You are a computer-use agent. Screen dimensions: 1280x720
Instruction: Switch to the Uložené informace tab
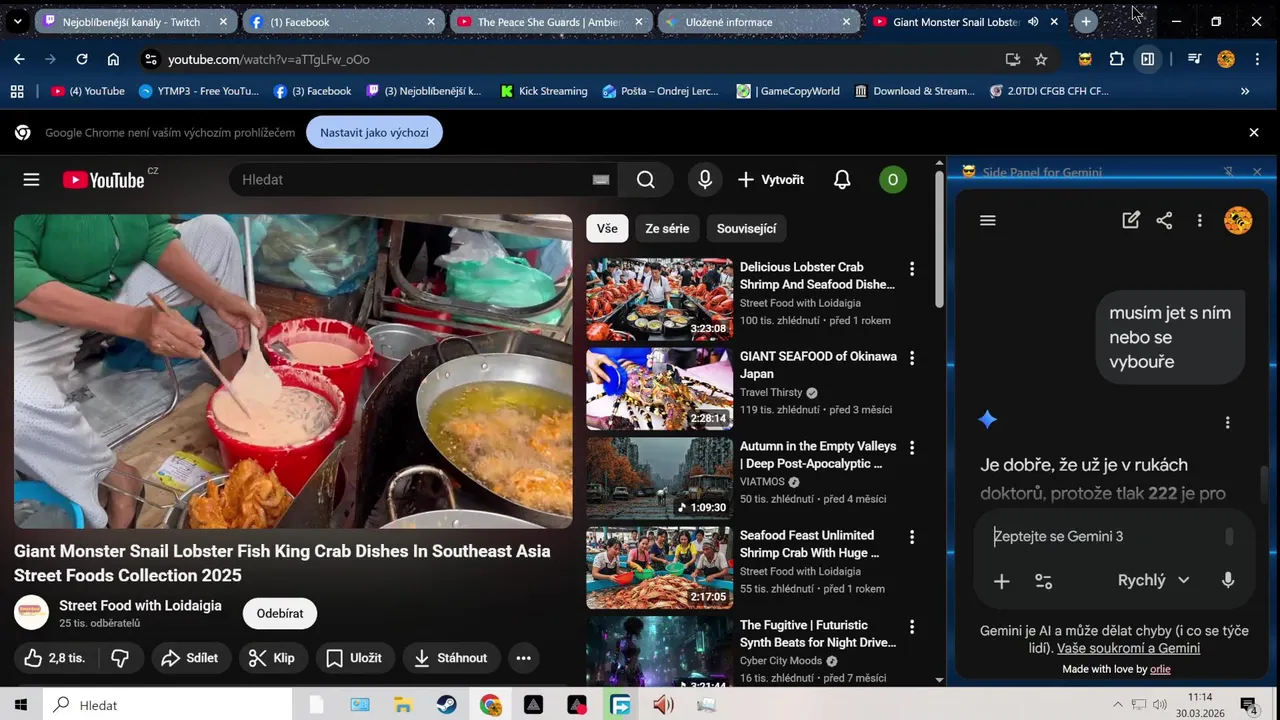tap(760, 21)
